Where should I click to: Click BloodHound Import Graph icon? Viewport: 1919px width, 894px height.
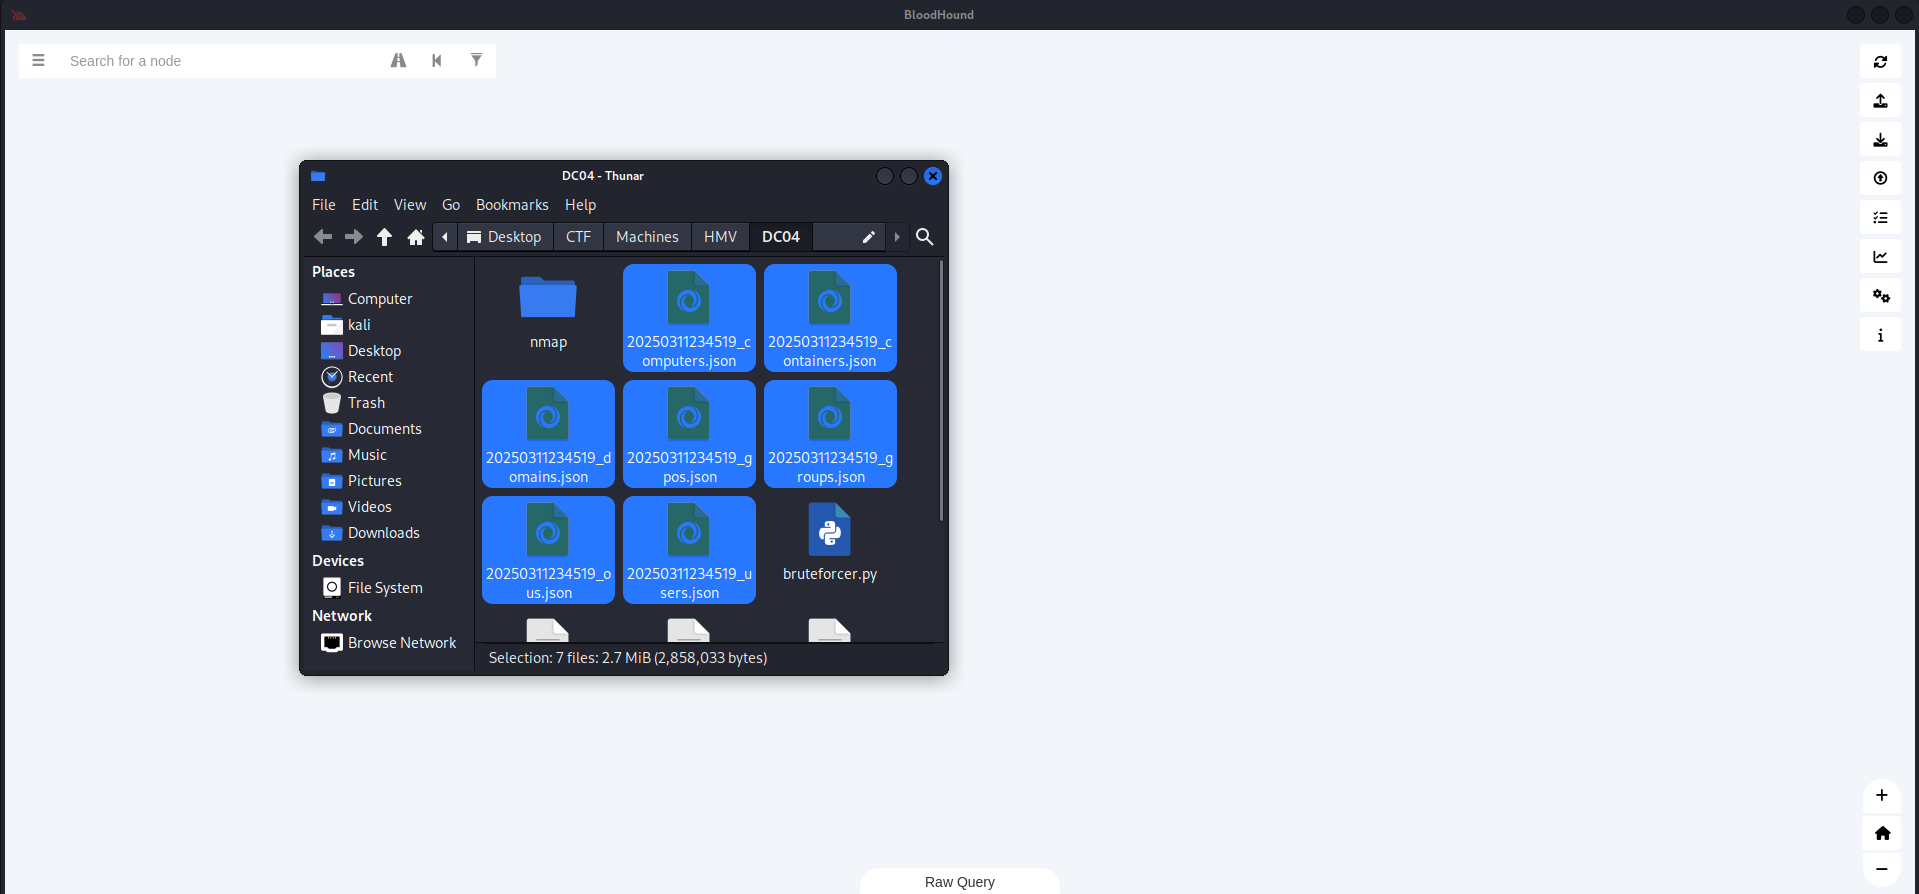pos(1880,139)
